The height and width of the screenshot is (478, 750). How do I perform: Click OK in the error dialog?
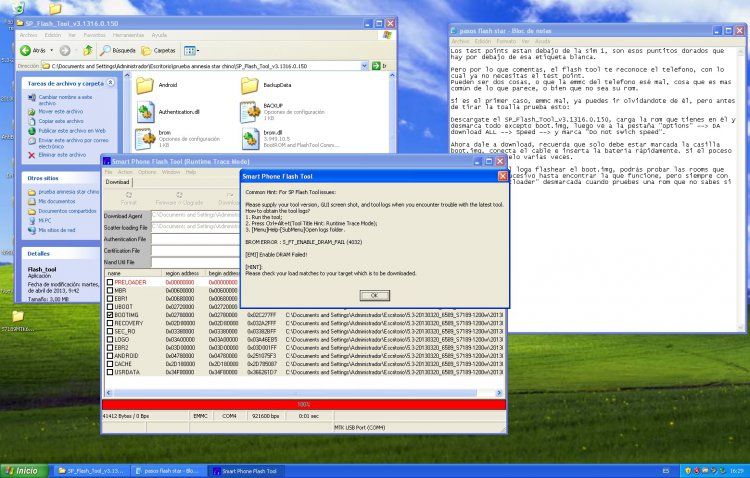pyautogui.click(x=375, y=296)
